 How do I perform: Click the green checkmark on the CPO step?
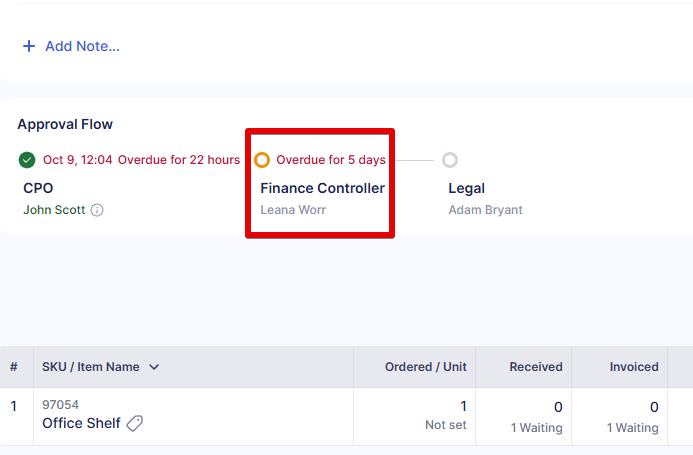coord(26,160)
